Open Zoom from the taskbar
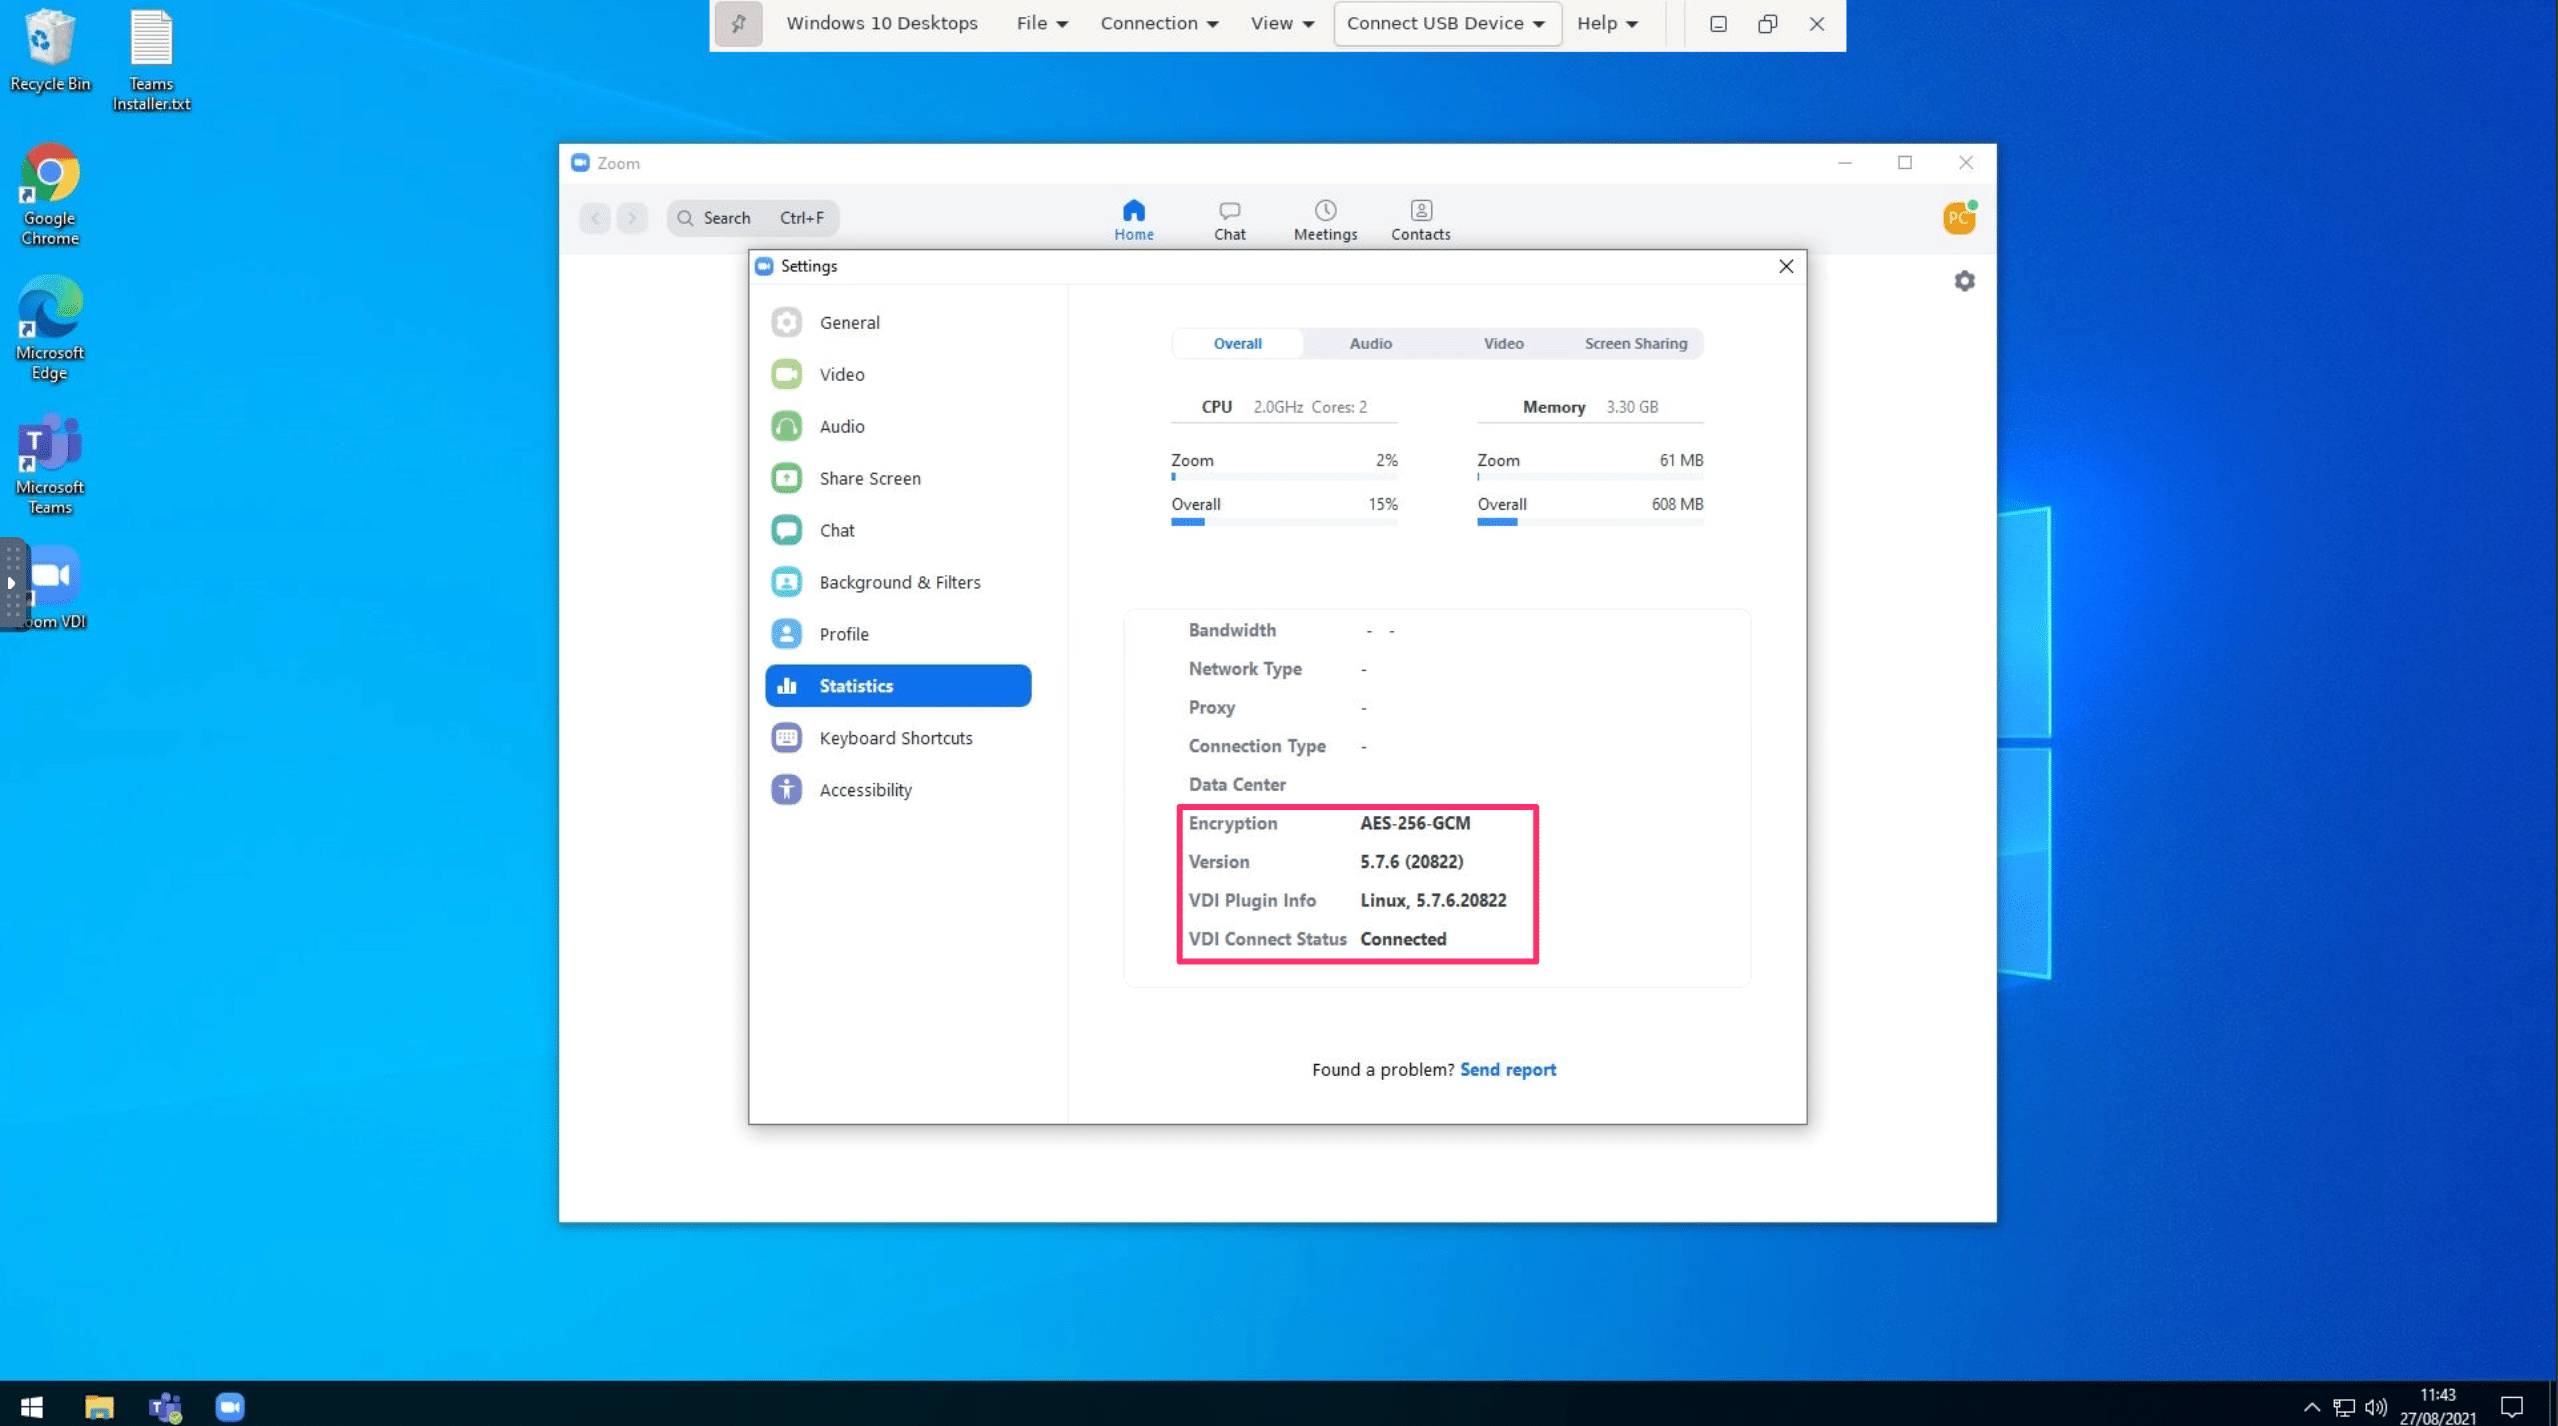This screenshot has height=1426, width=2558. pos(230,1406)
